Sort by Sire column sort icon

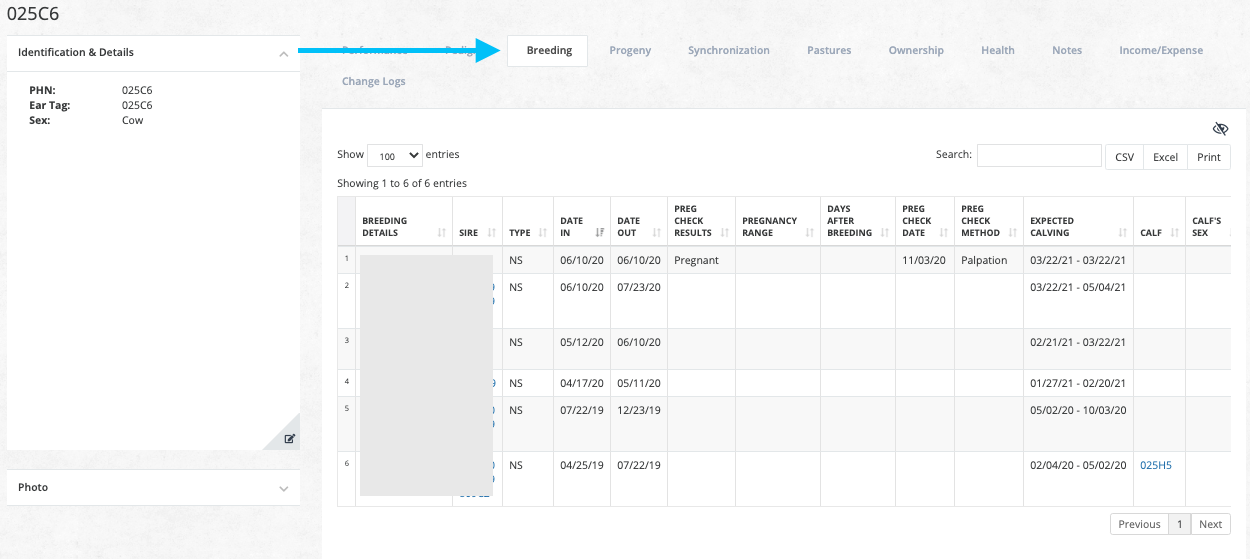(x=492, y=233)
